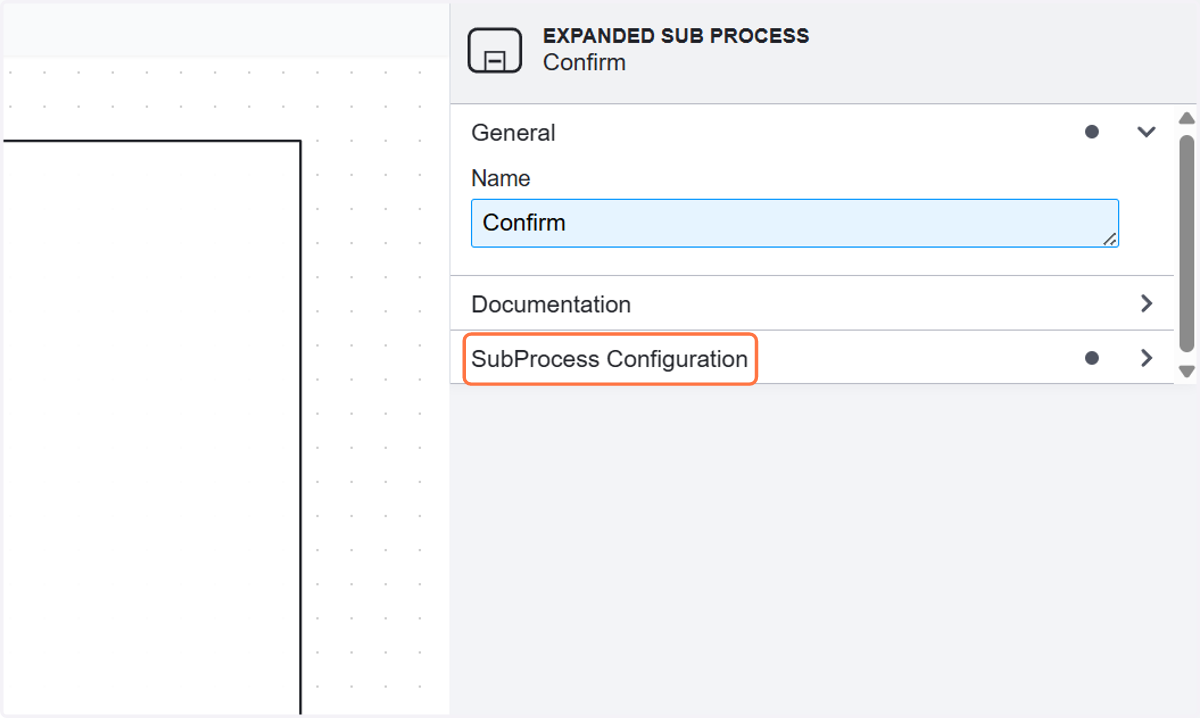Click the properties panel scrollbar thumb

tap(1187, 244)
